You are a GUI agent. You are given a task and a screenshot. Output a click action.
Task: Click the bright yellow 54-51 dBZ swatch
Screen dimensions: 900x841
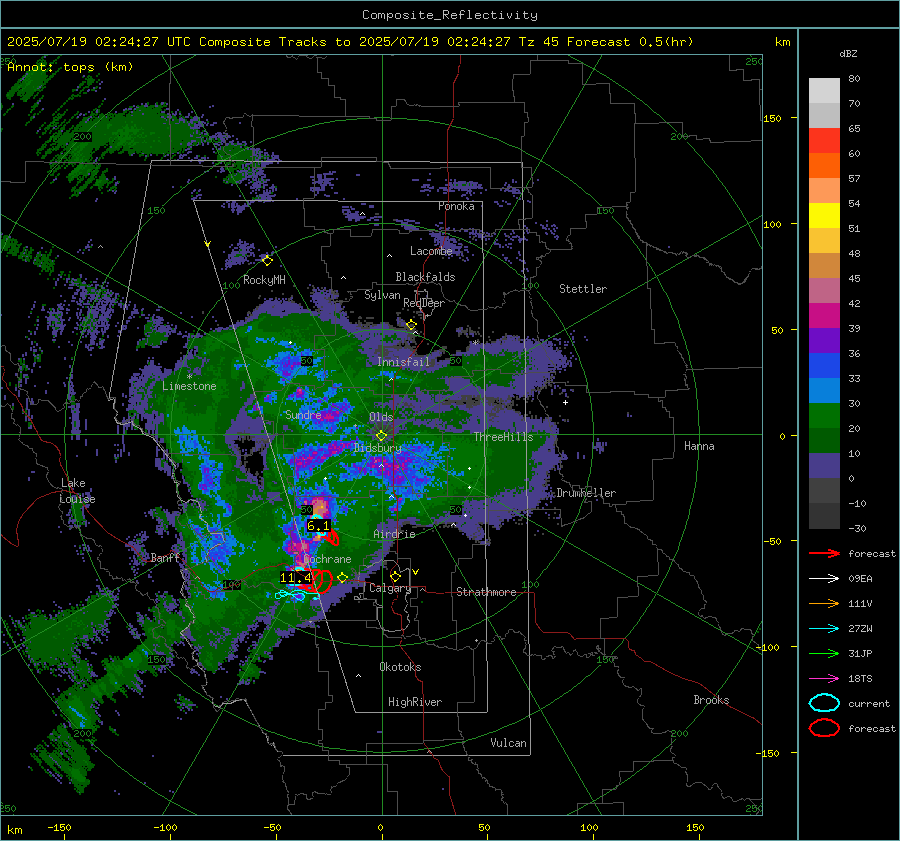point(824,216)
